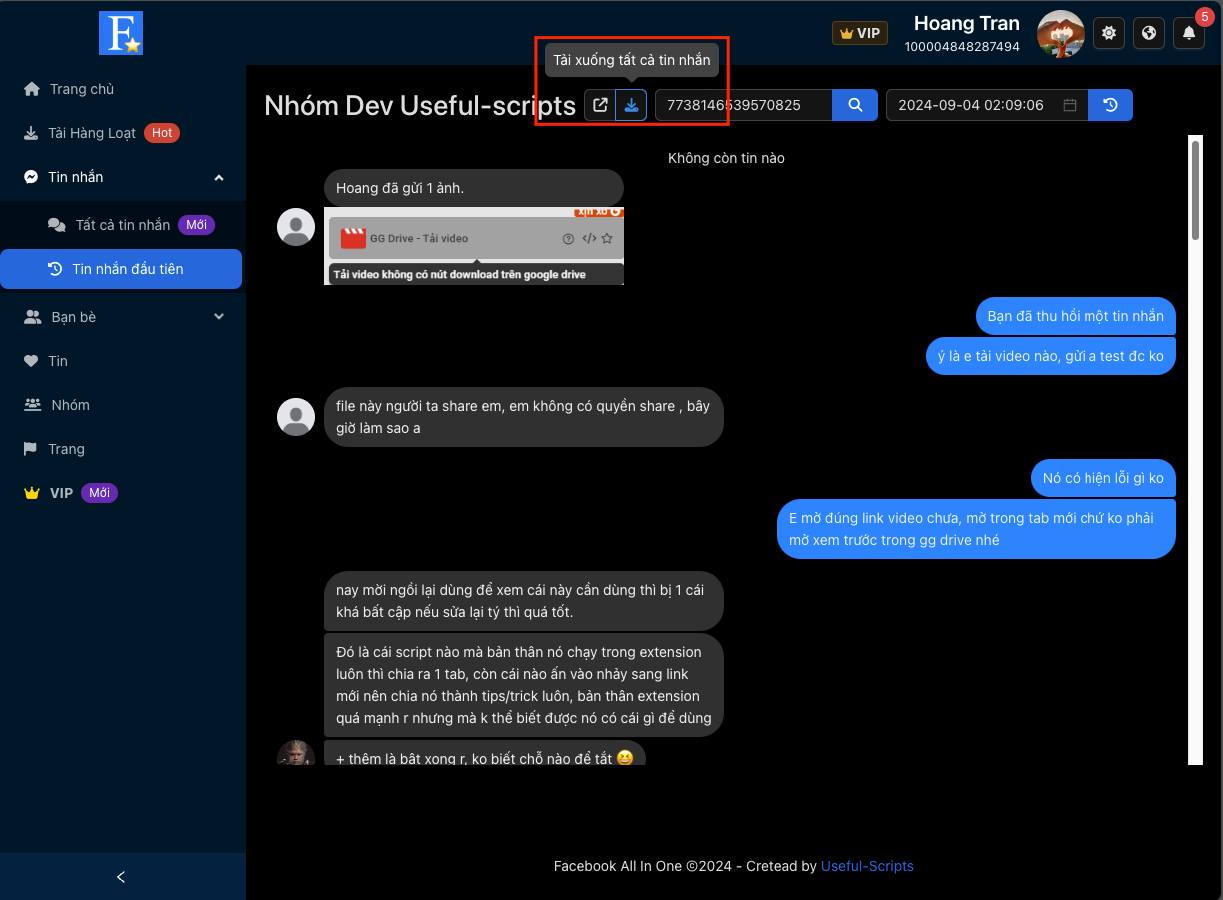Click message starting "nay mới ngồi lại dùng"
The height and width of the screenshot is (900, 1223).
coord(523,601)
